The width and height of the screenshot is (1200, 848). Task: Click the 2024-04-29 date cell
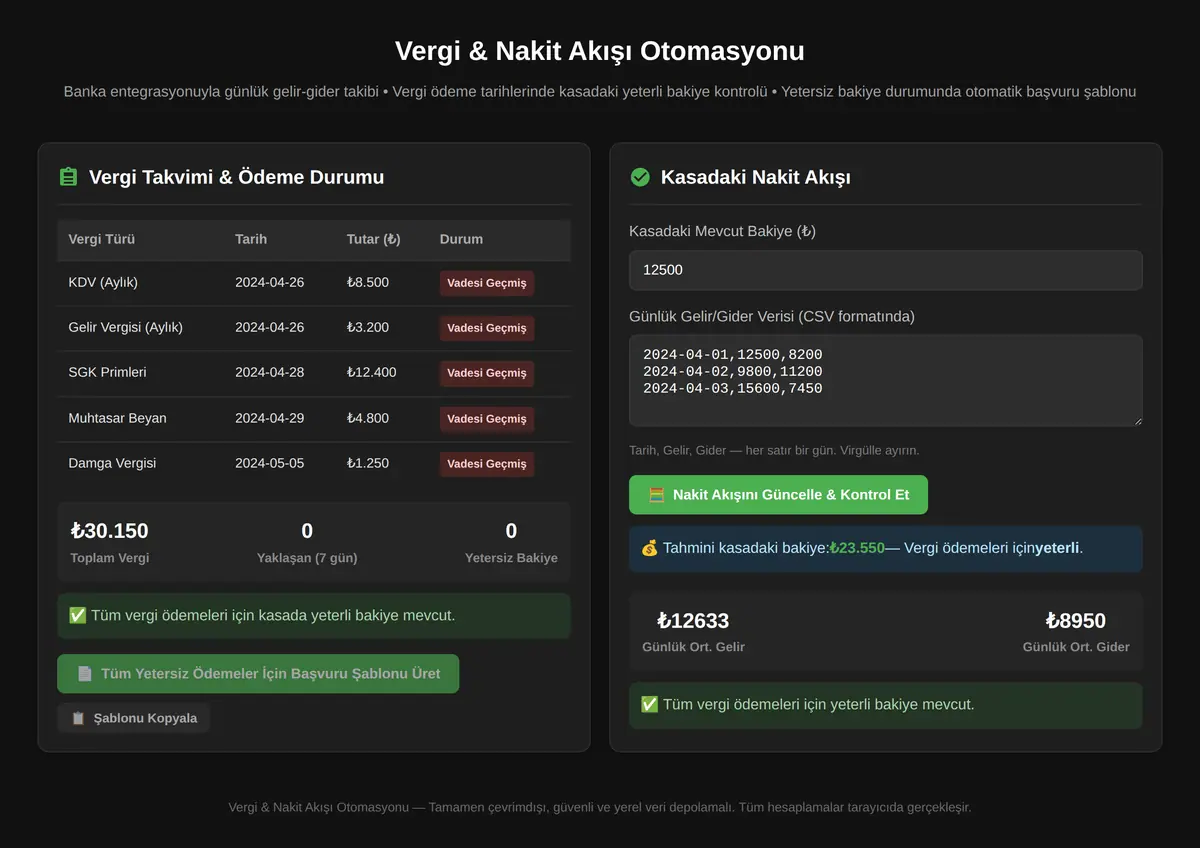[x=269, y=418]
